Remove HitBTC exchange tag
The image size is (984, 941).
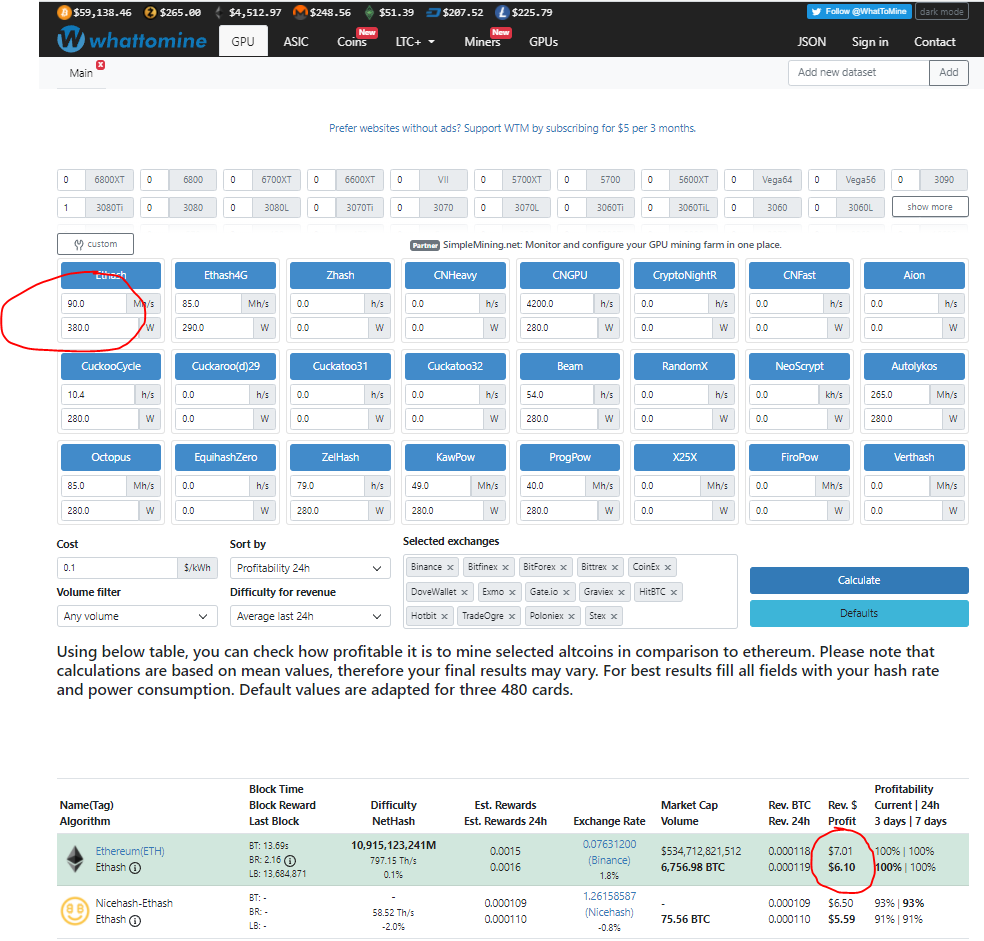pyautogui.click(x=673, y=592)
